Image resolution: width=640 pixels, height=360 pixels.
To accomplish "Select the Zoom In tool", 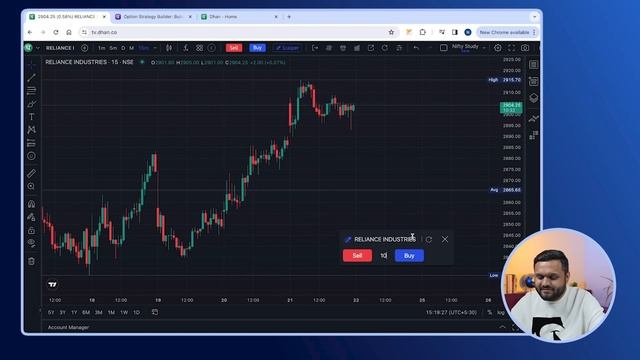I will [31, 186].
